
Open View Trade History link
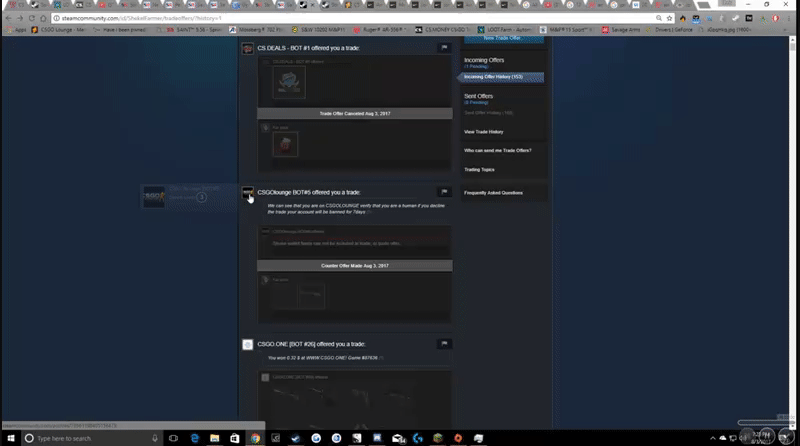pos(484,132)
